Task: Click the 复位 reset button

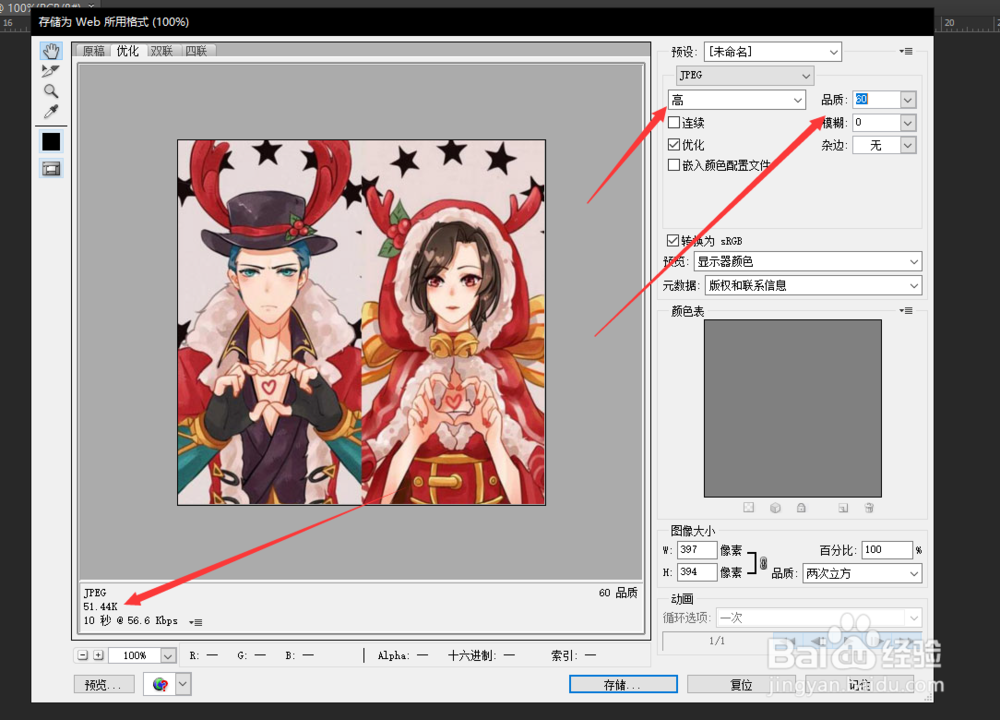Action: (x=741, y=684)
